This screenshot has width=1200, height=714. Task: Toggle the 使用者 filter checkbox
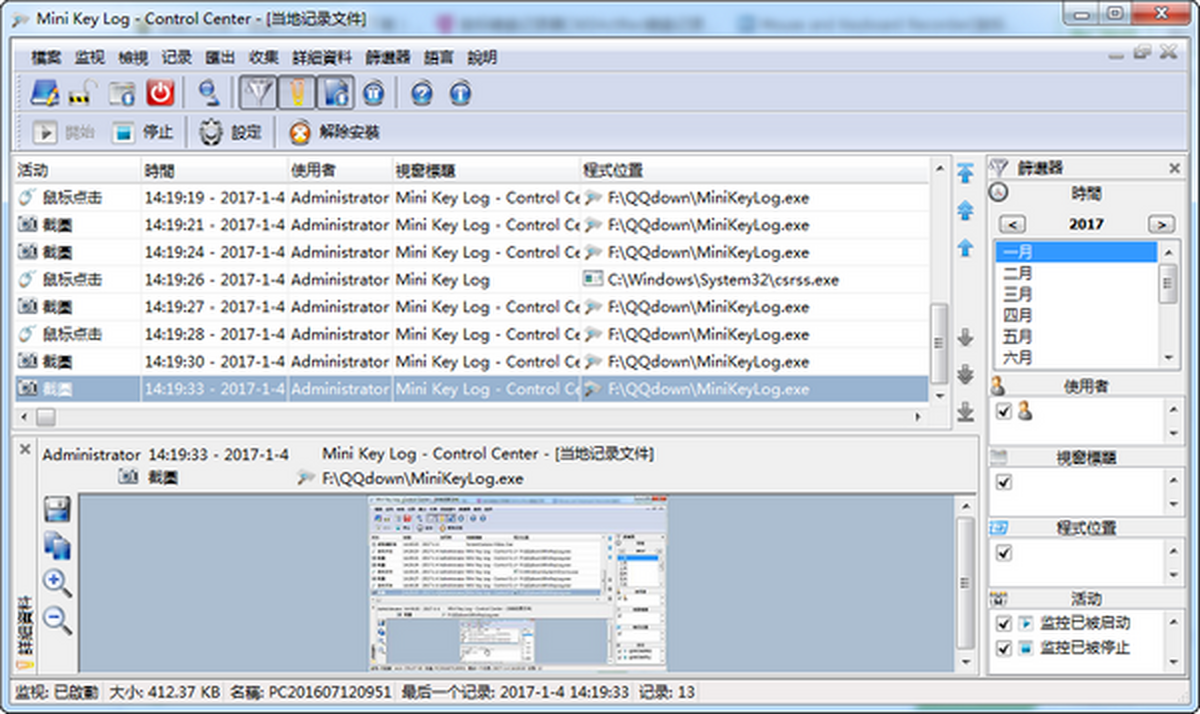[1005, 411]
